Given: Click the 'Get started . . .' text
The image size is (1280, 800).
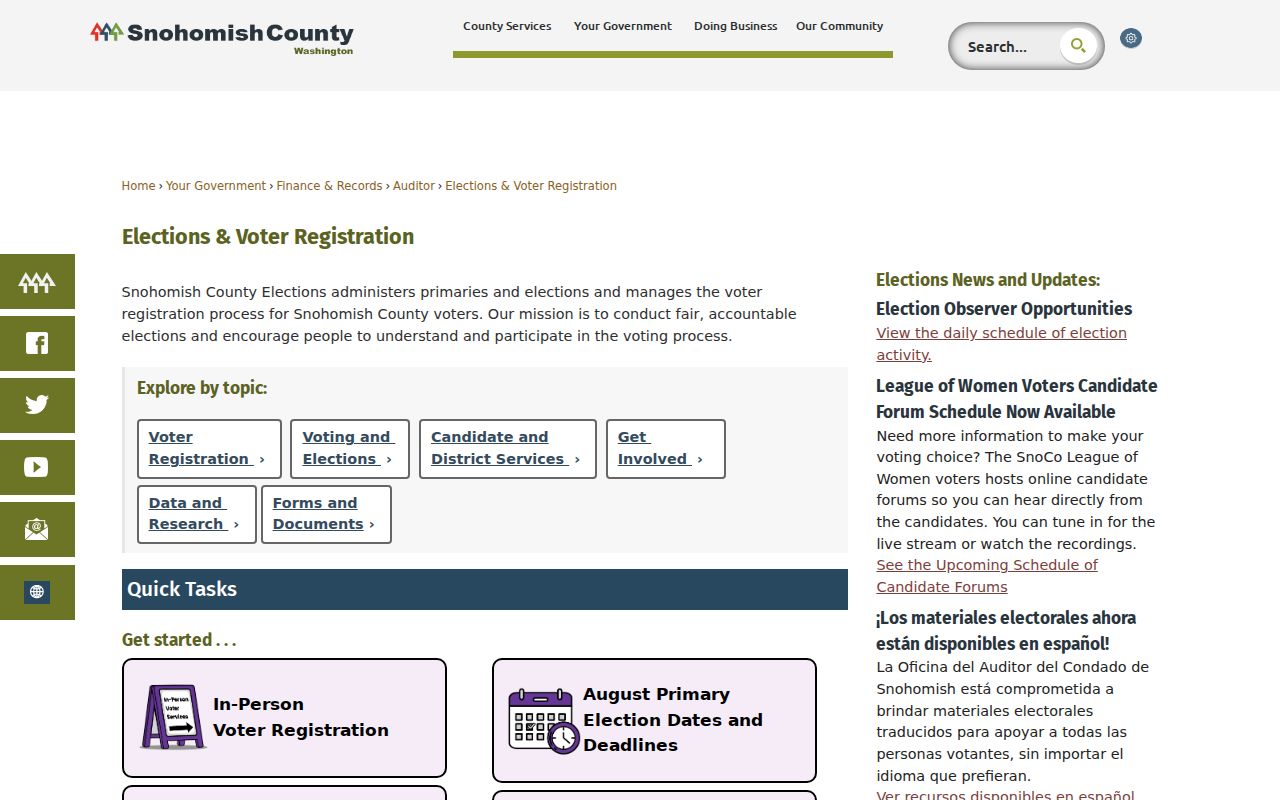Looking at the screenshot, I should coord(179,640).
